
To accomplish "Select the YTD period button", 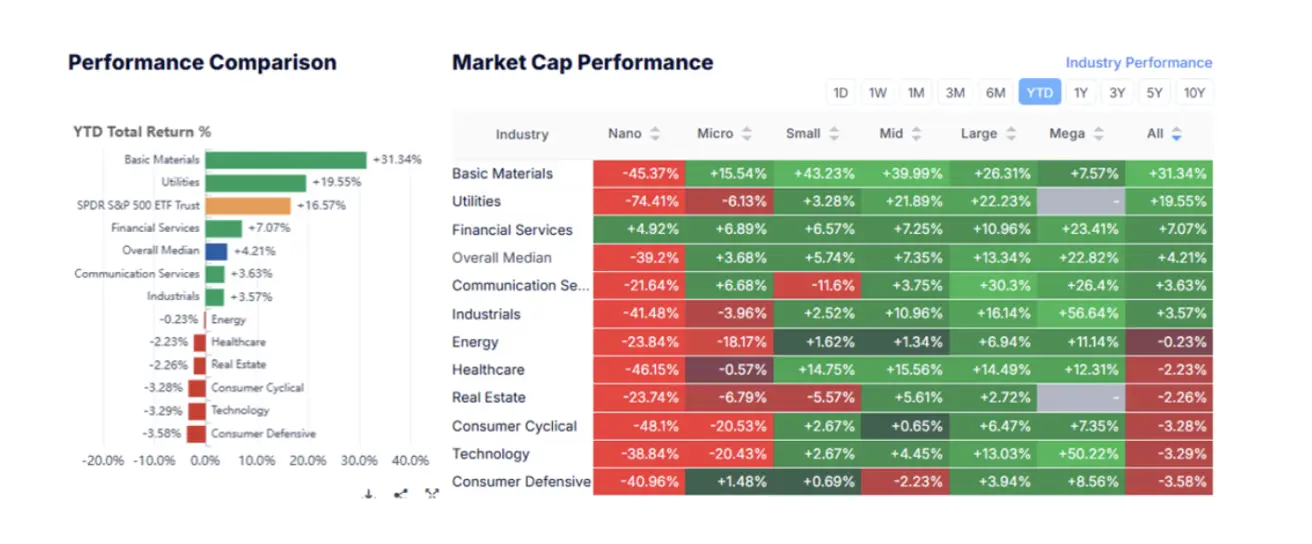I will click(1039, 93).
